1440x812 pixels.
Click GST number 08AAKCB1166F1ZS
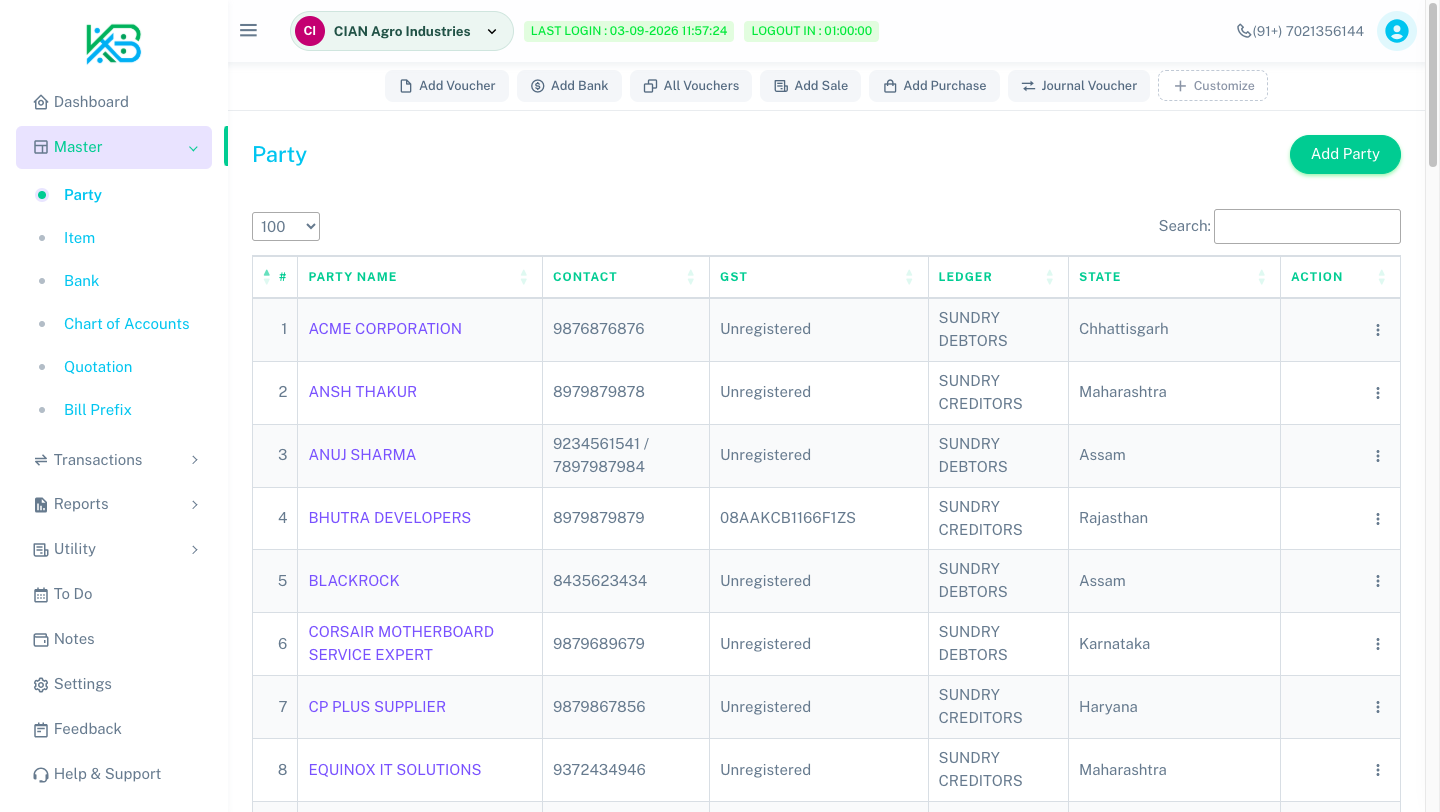pyautogui.click(x=788, y=518)
